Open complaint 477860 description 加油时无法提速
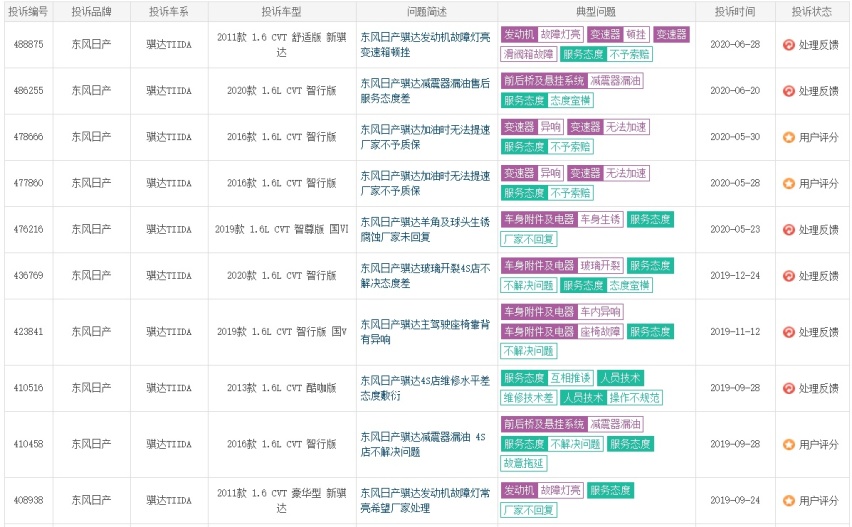Screen dimensions: 852x527 point(425,183)
